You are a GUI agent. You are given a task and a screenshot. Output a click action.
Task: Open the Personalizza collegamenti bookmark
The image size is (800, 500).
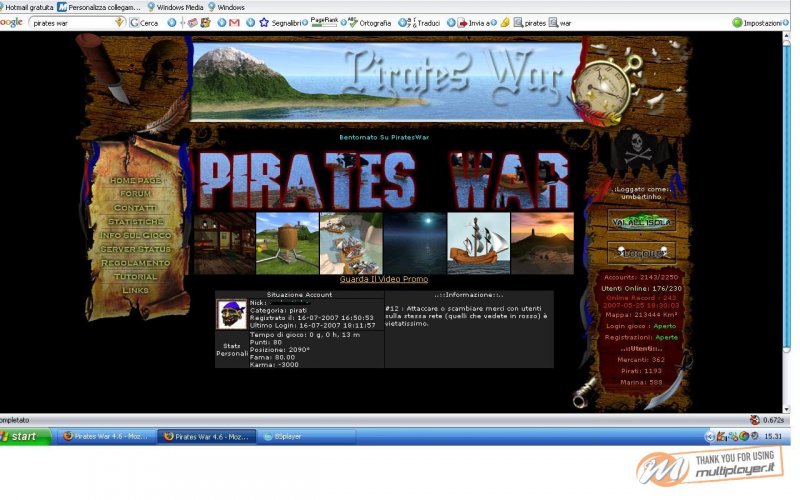(99, 7)
